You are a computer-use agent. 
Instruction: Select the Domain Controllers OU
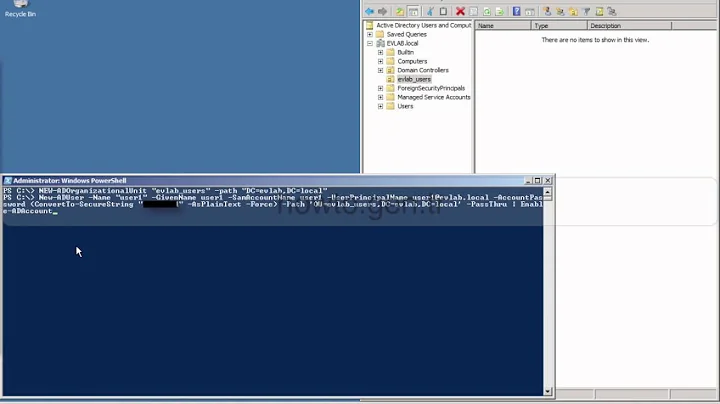(423, 70)
